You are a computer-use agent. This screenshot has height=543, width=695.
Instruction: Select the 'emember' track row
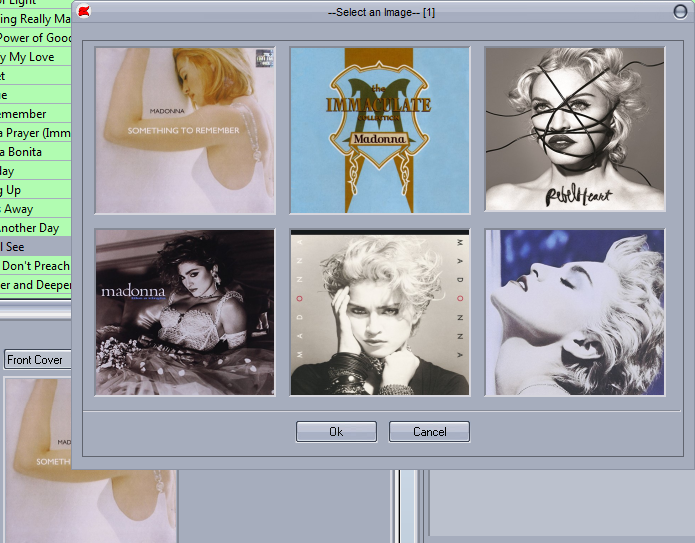[35, 113]
